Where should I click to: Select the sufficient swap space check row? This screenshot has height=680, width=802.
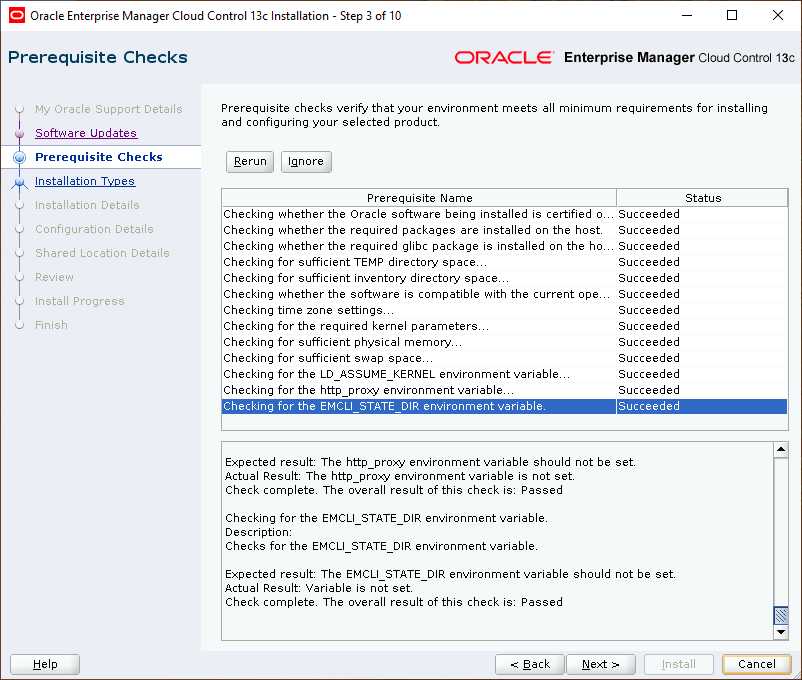tap(504, 358)
